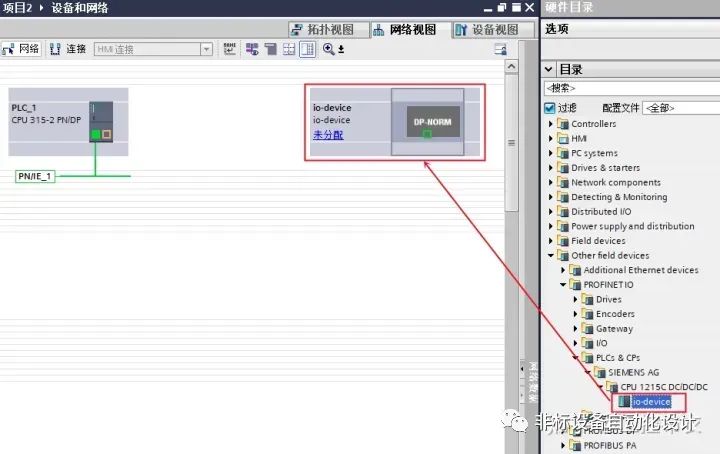Switch to the 拓扑视图 tab
720x454 pixels.
[x=328, y=30]
